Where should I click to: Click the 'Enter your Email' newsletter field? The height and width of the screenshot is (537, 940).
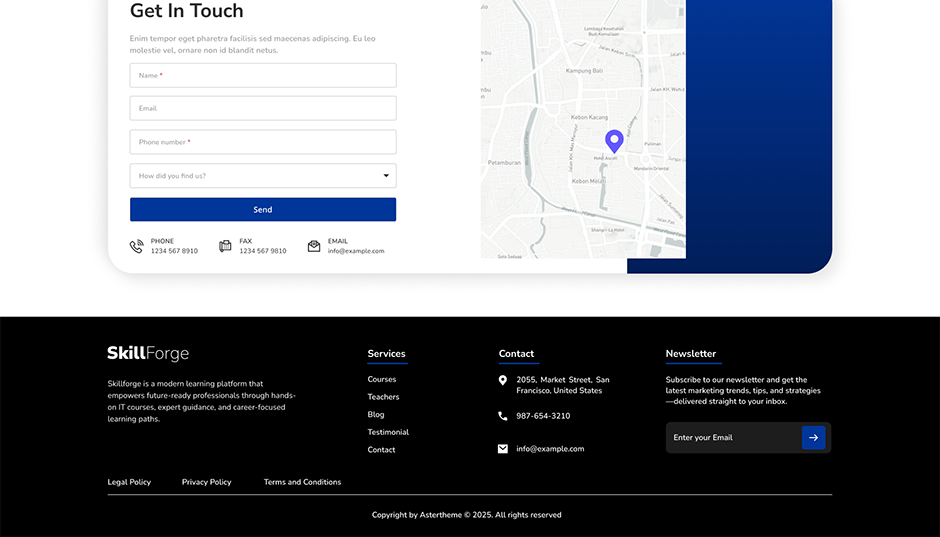click(733, 437)
